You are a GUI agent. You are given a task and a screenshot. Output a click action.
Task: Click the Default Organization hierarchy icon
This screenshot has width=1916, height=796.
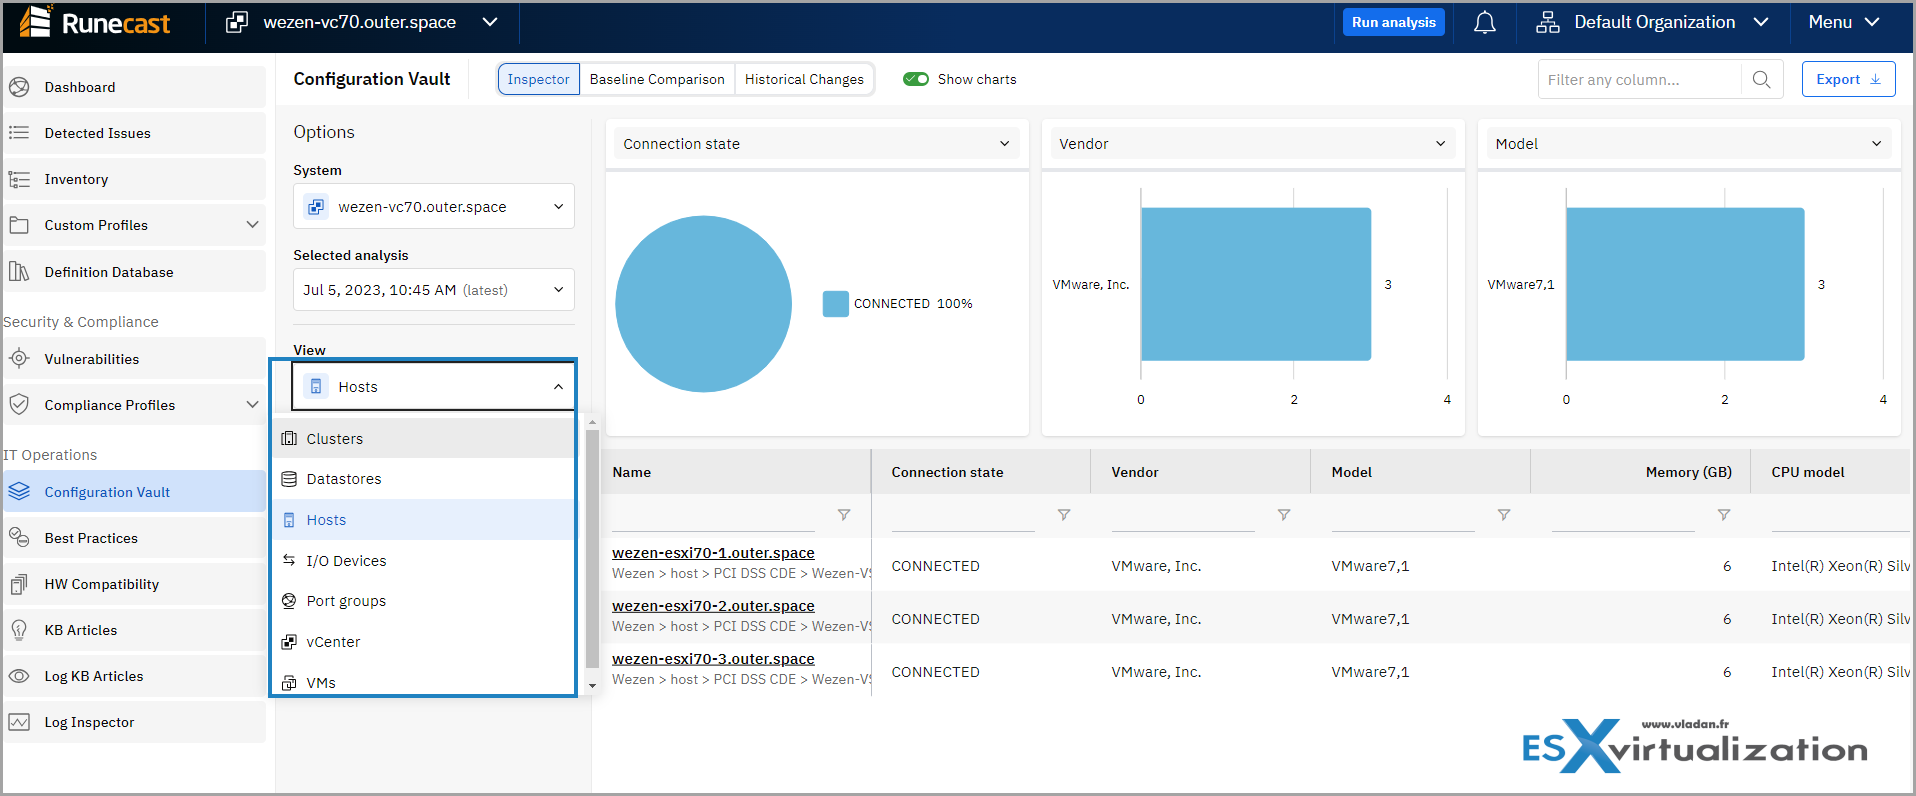[1548, 22]
